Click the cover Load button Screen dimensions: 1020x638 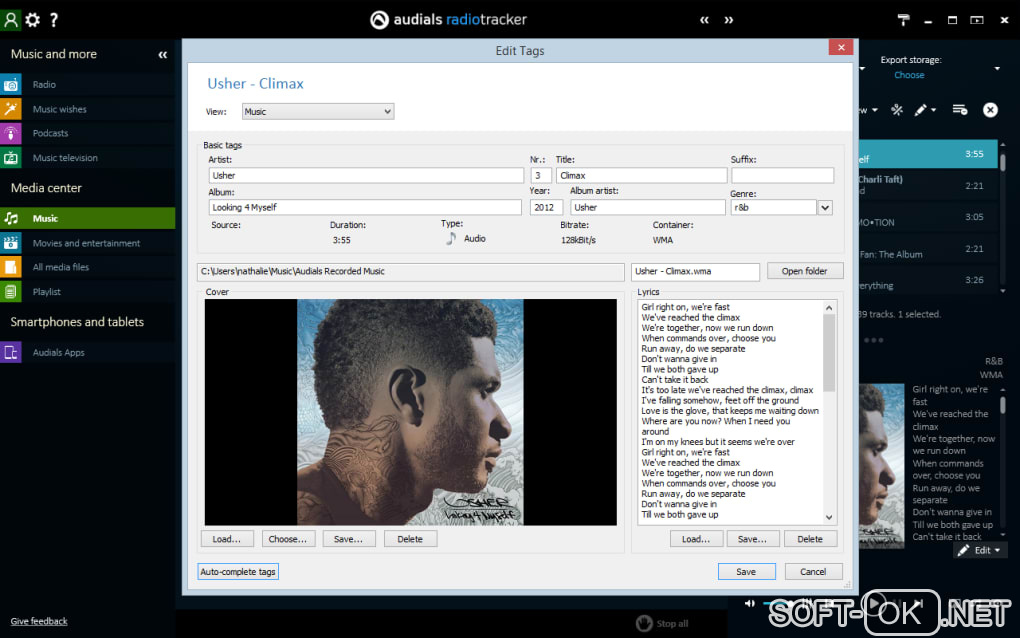pyautogui.click(x=226, y=539)
